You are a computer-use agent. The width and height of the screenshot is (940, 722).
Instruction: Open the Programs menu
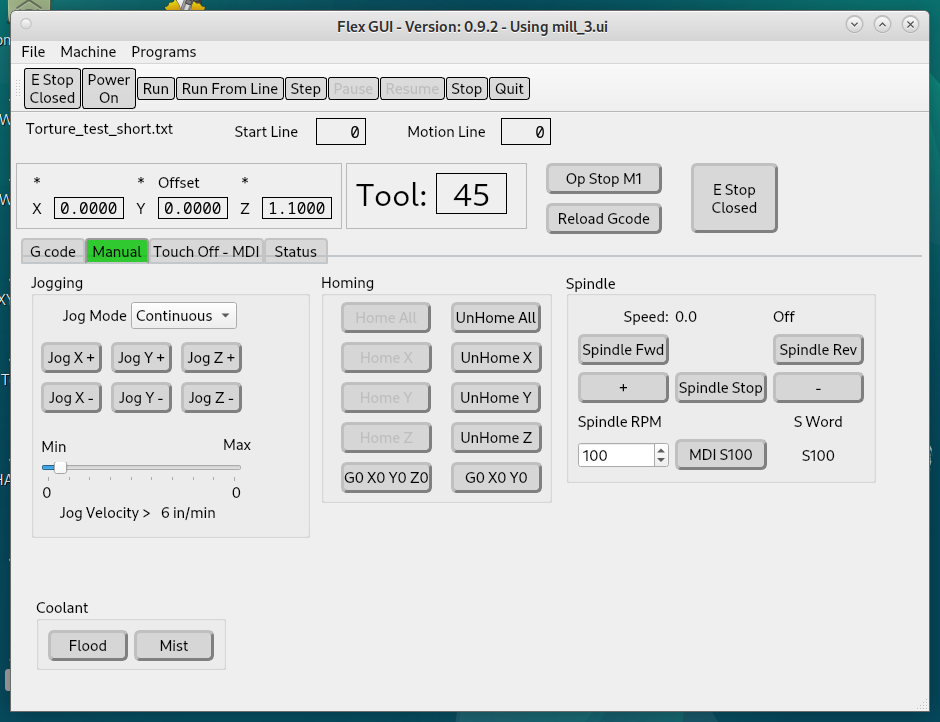164,52
